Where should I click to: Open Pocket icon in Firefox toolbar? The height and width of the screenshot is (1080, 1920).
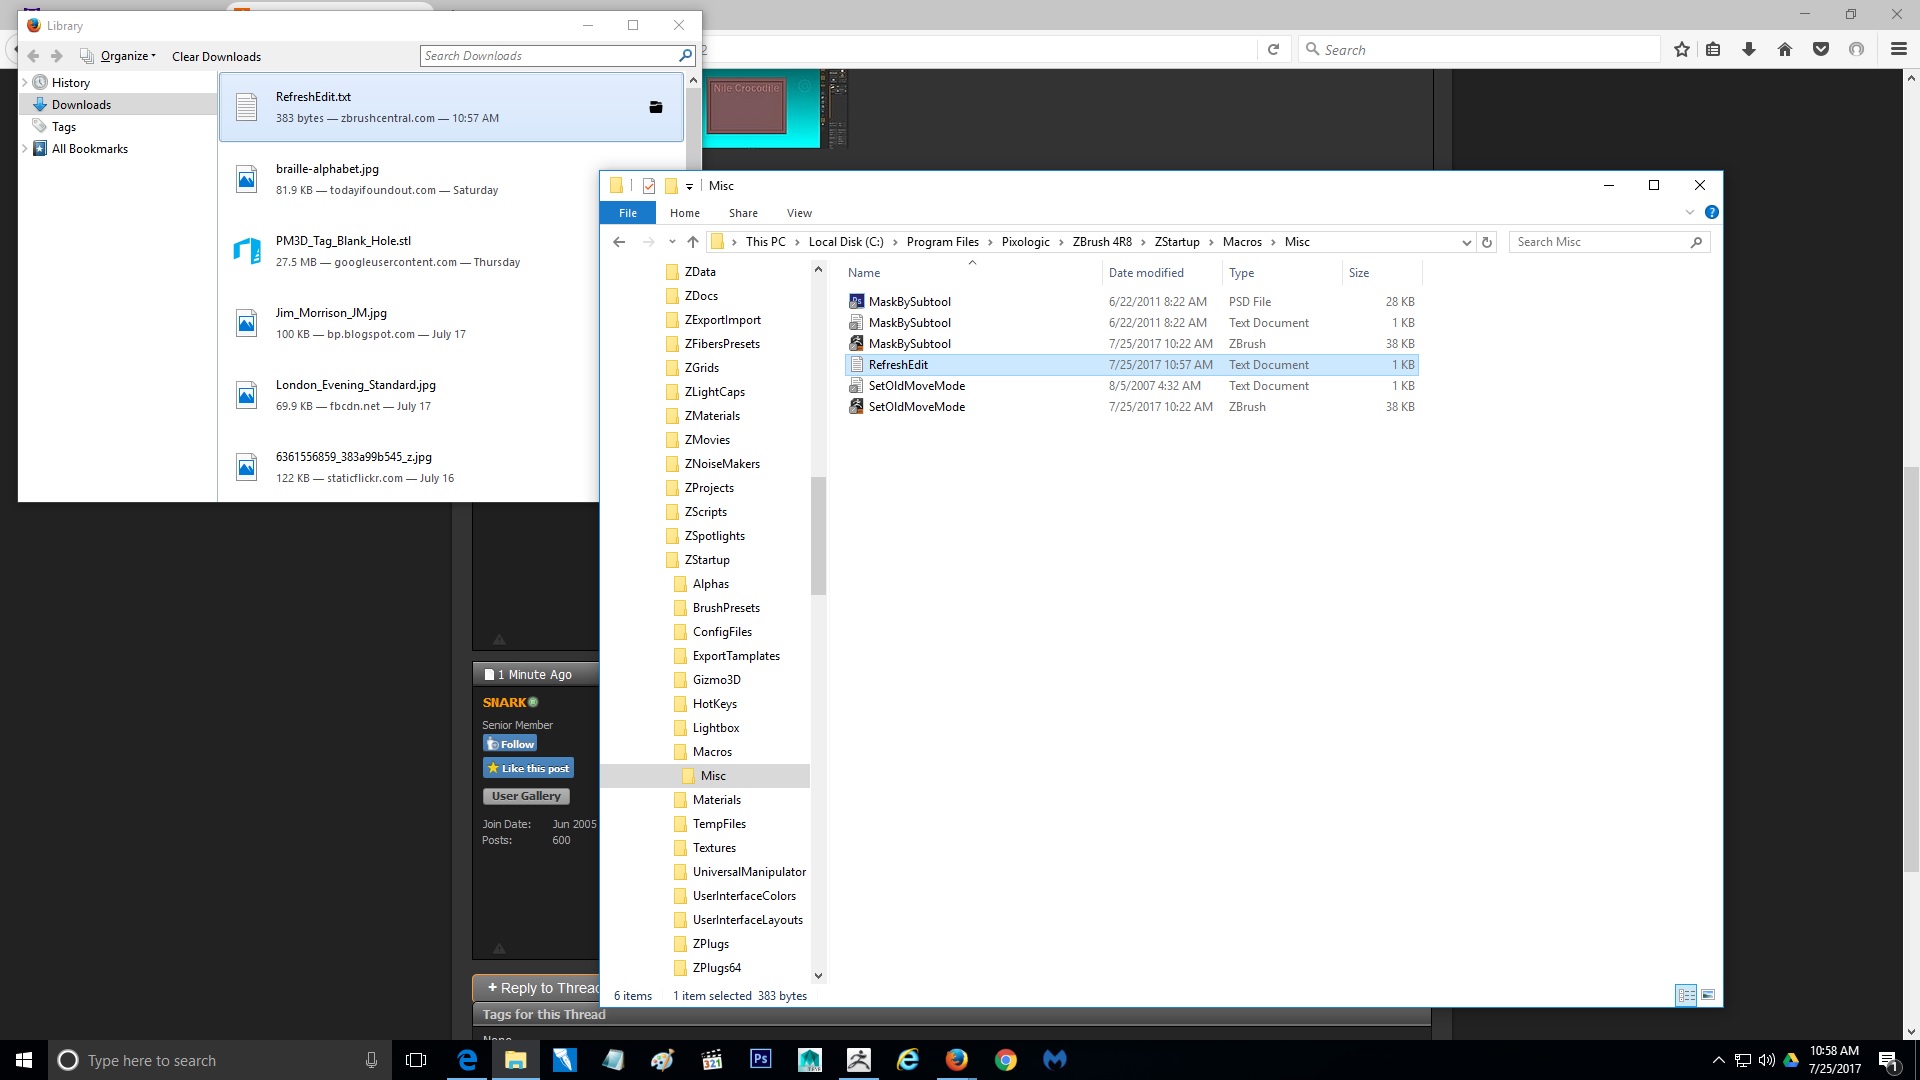point(1821,50)
